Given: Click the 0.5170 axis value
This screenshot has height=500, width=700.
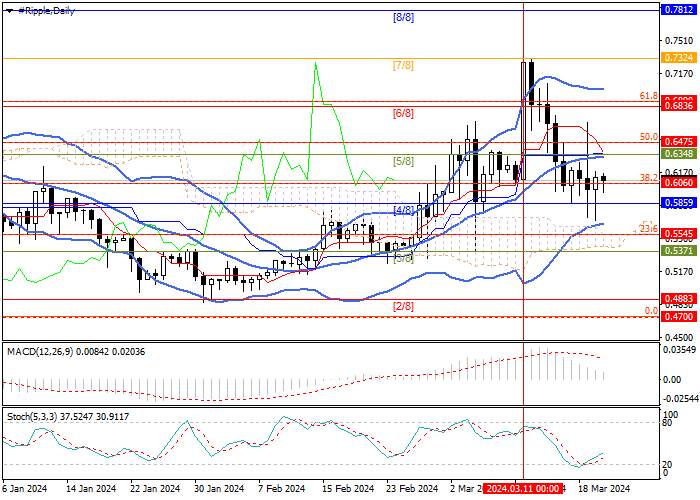Looking at the screenshot, I should pos(679,271).
